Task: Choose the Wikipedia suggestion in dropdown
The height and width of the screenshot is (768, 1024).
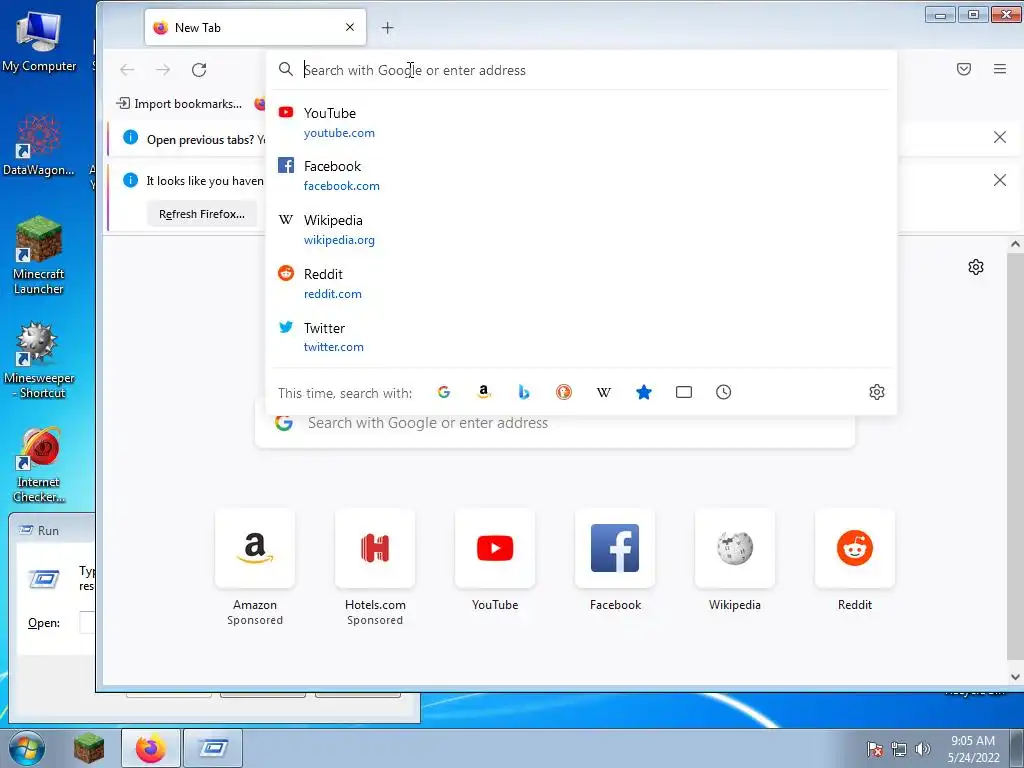Action: click(581, 230)
